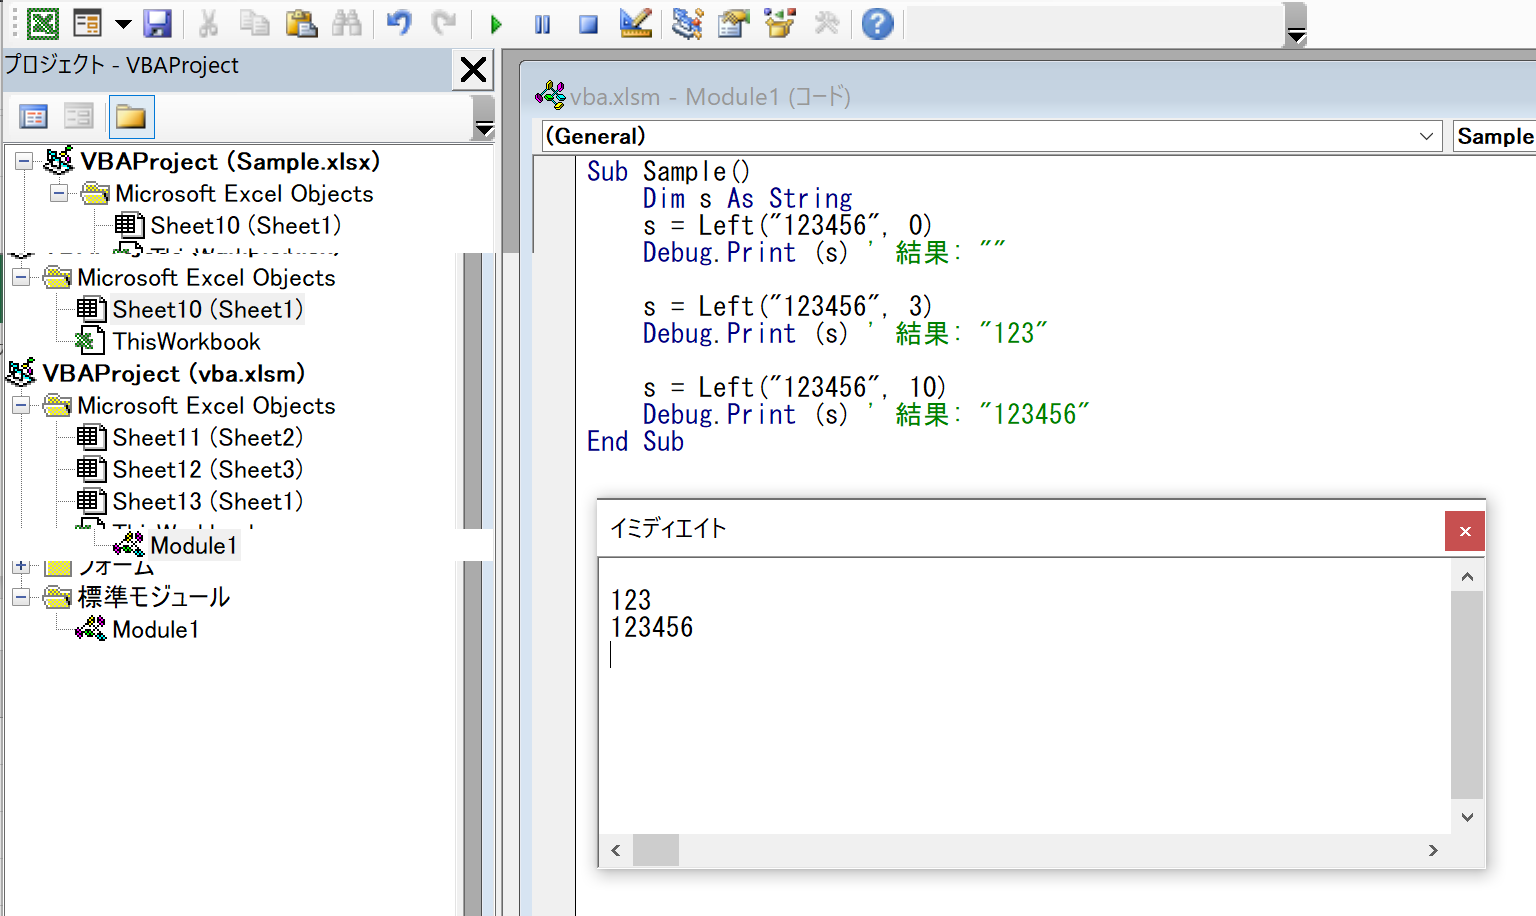Image resolution: width=1536 pixels, height=916 pixels.
Task: Paste from clipboard icon
Action: coord(301,23)
